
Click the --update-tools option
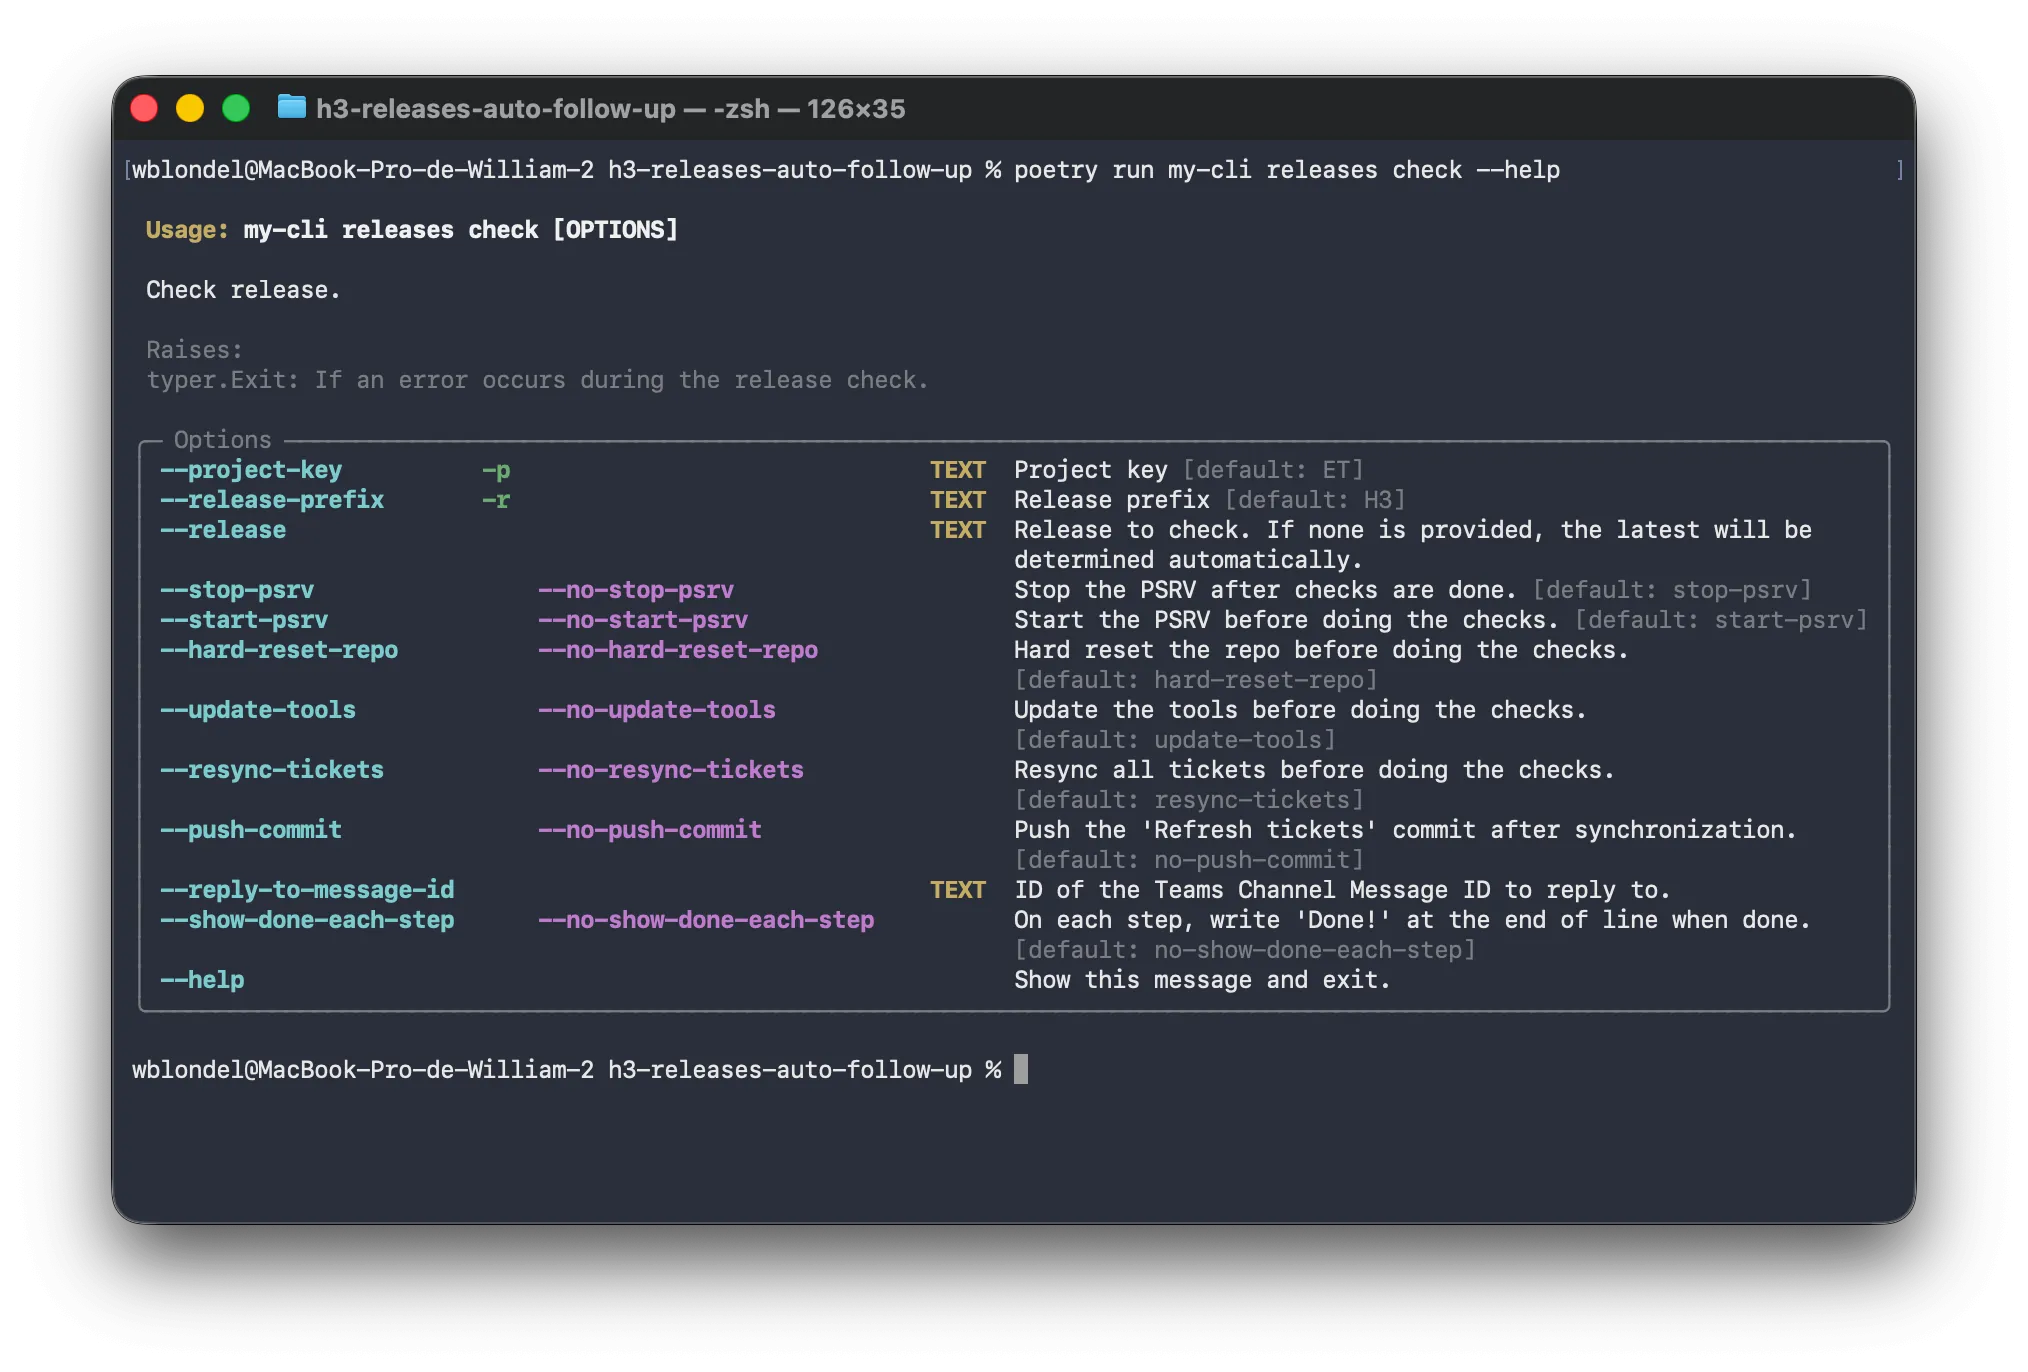point(258,710)
